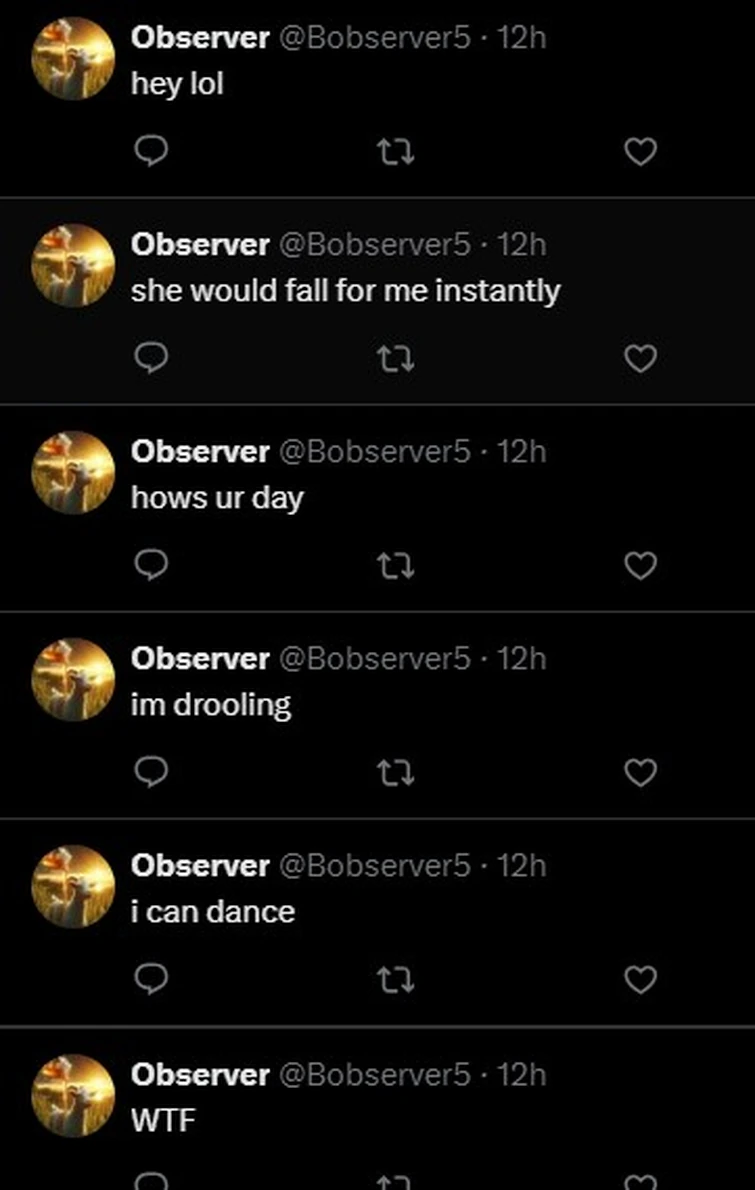Open profile picture on 'hey lol' tweet
The width and height of the screenshot is (755, 1190).
click(73, 58)
